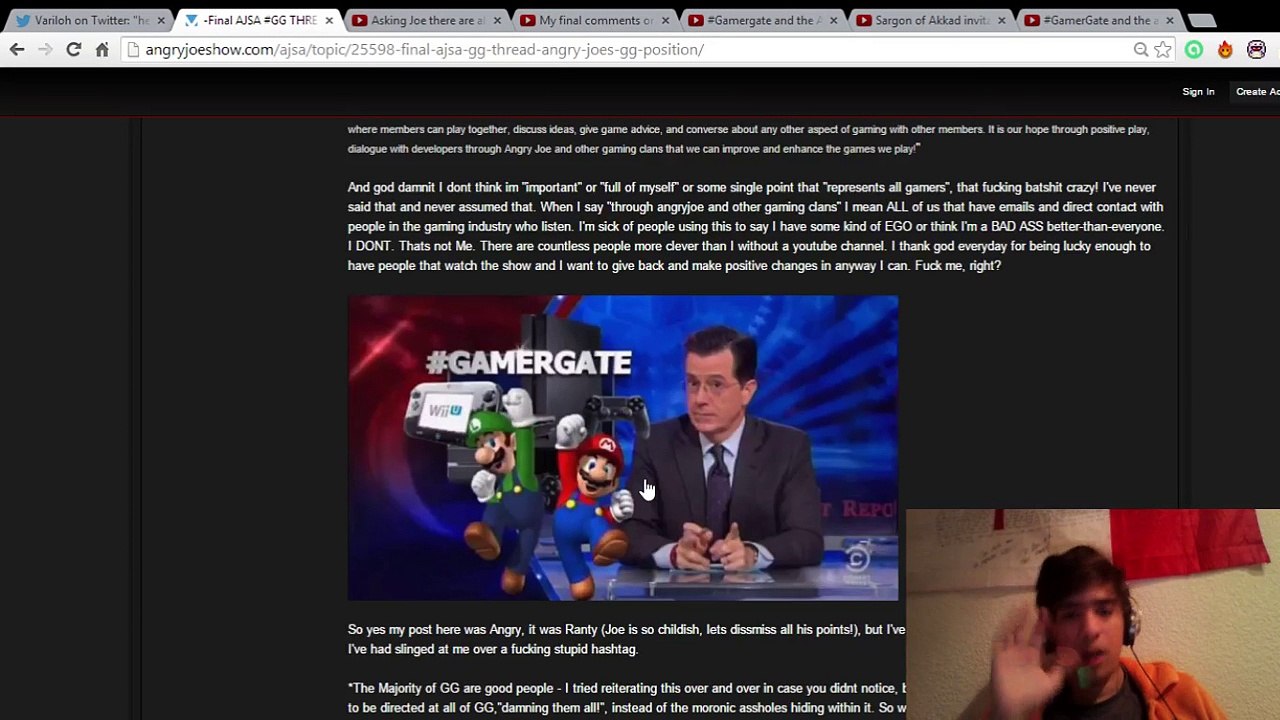This screenshot has height=720, width=1280.
Task: Close the Asking Joe tab
Action: 497,20
